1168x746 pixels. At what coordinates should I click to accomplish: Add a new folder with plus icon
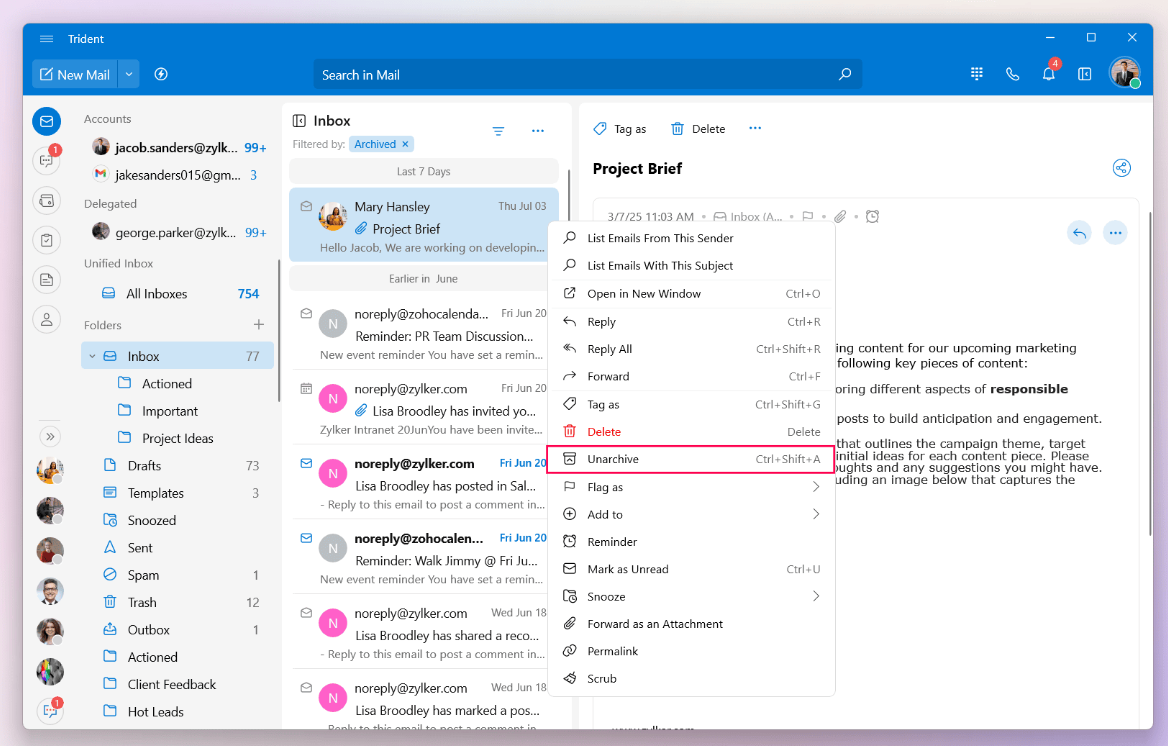click(x=258, y=325)
